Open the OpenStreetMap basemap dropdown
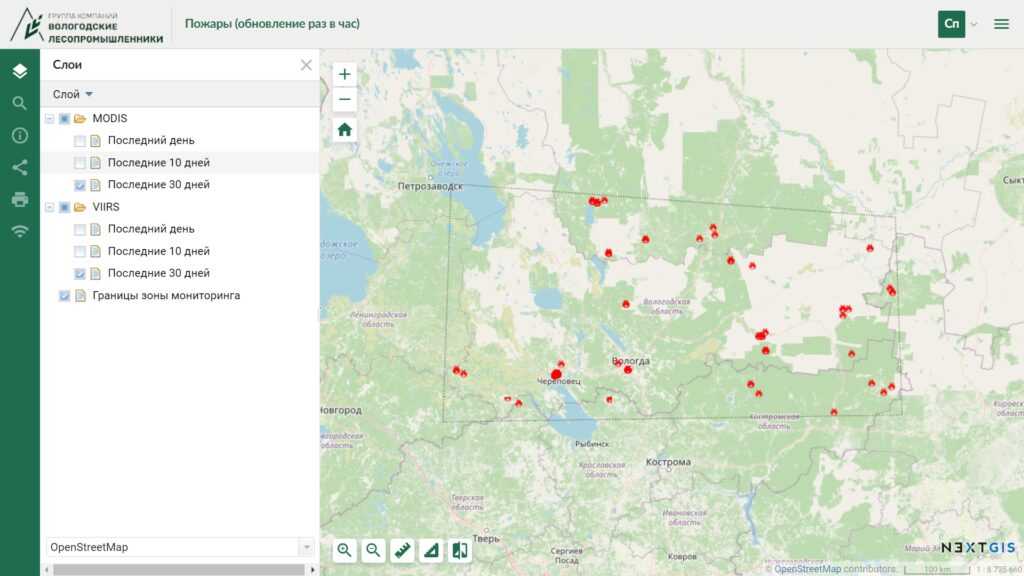The image size is (1024, 576). point(180,547)
